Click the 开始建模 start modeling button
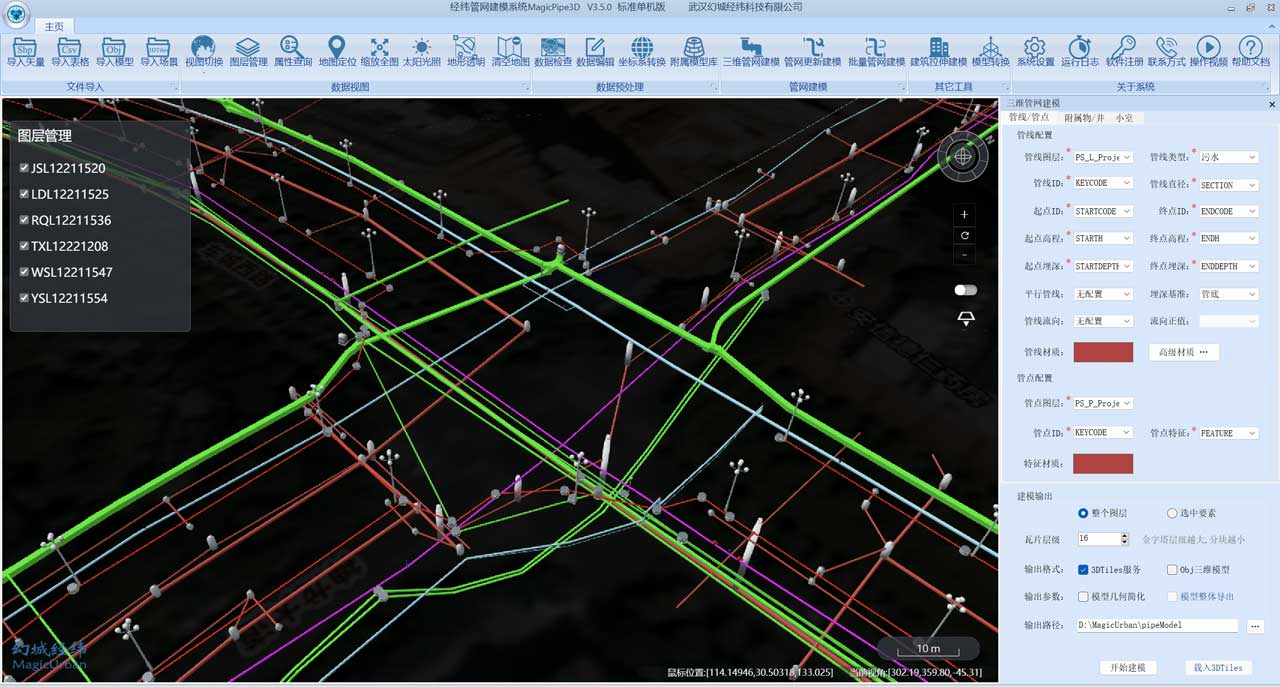The height and width of the screenshot is (687, 1280). (1127, 667)
